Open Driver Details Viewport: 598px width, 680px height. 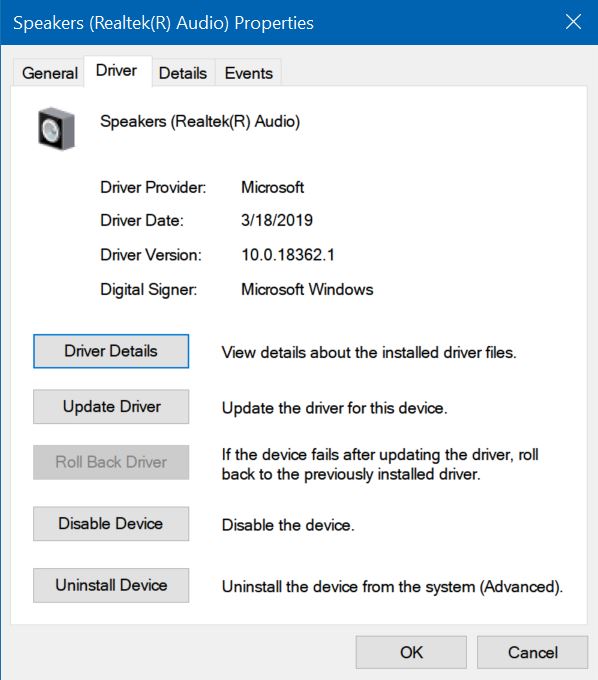click(x=111, y=351)
